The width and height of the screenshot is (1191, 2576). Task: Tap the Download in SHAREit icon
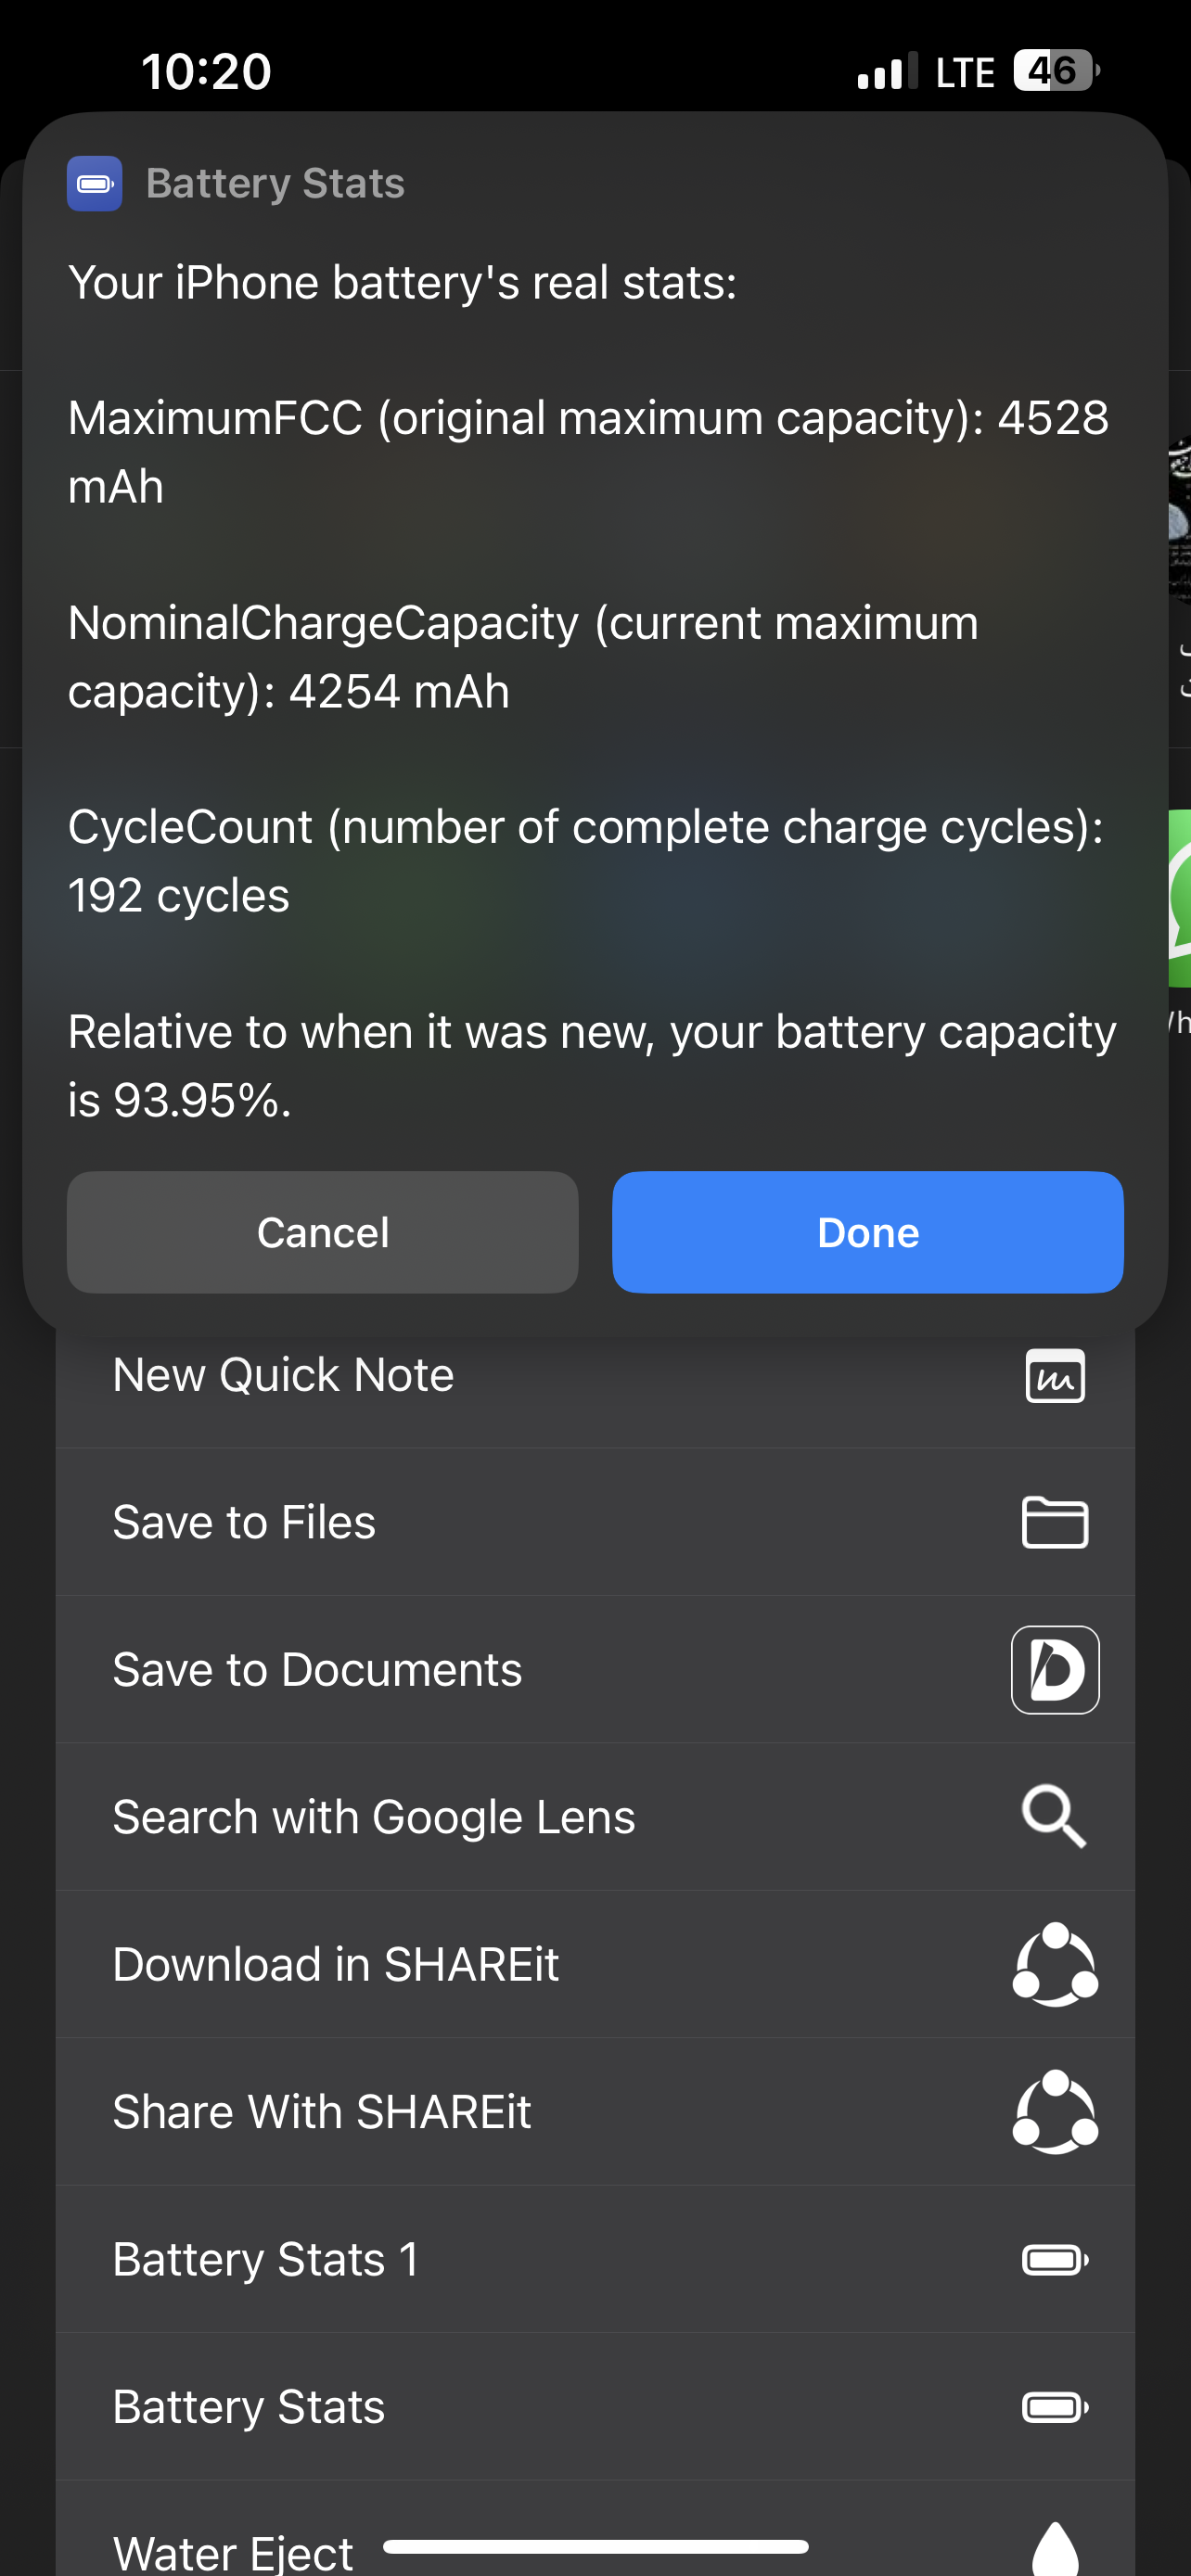(1055, 1964)
